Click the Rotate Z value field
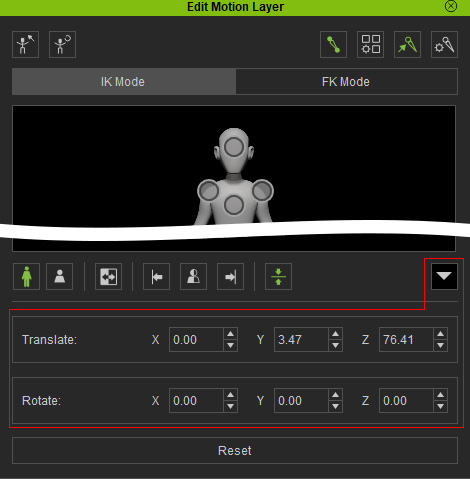 [406, 401]
